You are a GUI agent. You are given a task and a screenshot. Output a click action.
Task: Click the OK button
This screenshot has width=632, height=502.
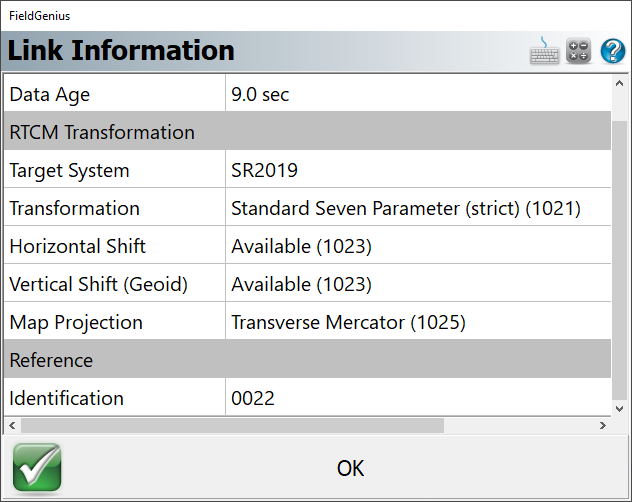click(x=350, y=468)
